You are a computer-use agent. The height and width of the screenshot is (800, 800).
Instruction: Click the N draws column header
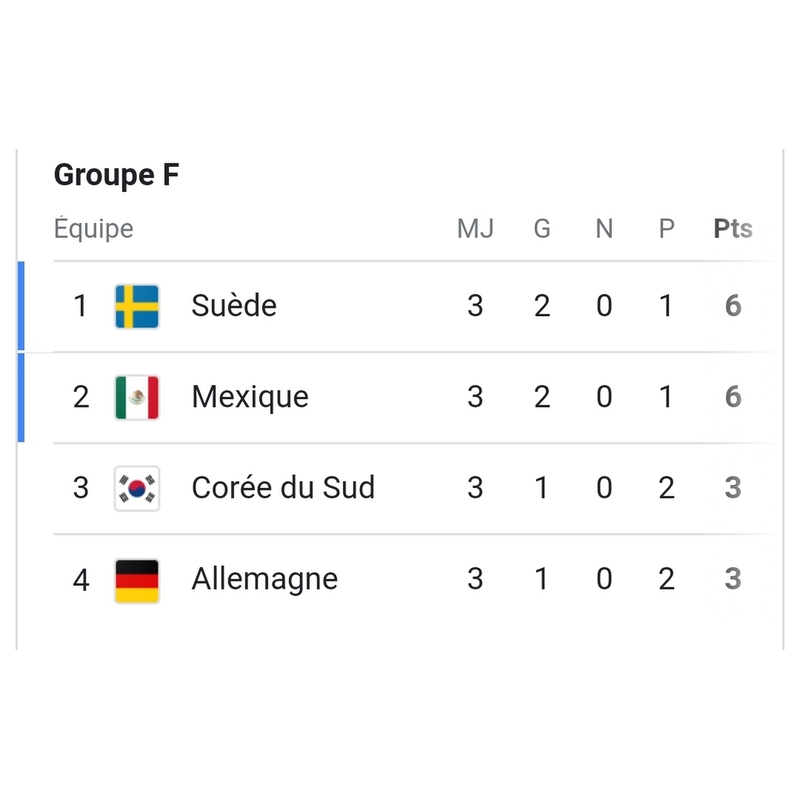pyautogui.click(x=604, y=229)
